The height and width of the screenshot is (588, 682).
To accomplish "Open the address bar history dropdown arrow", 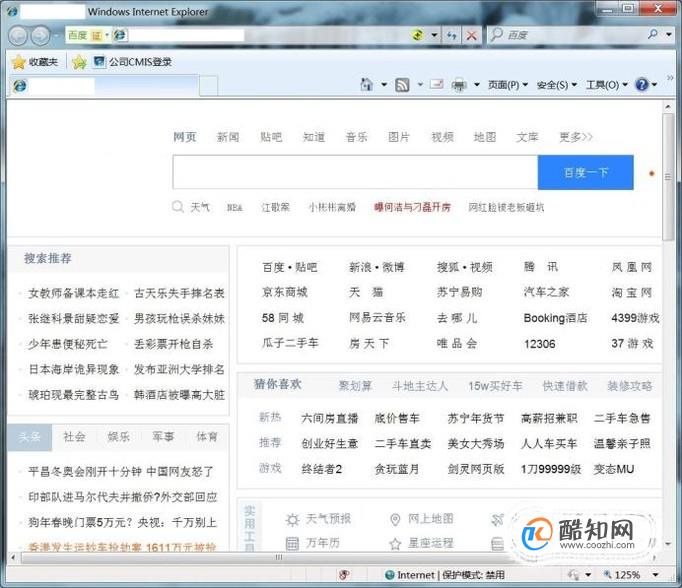I will click(434, 35).
